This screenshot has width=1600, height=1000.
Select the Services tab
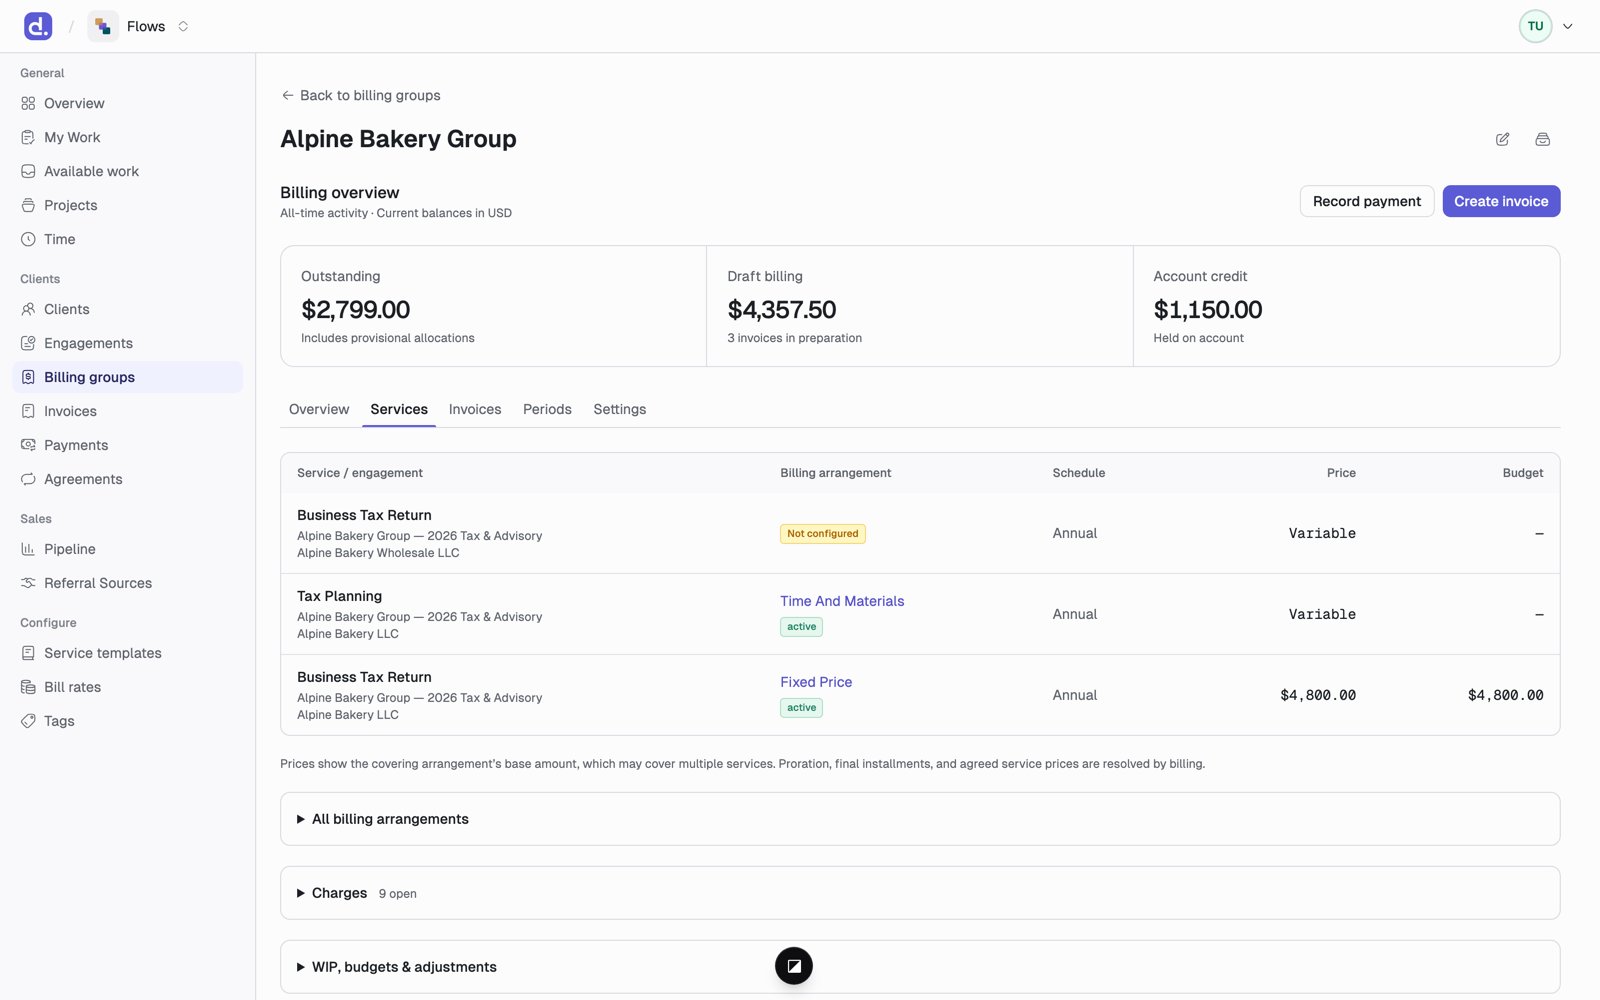399,409
